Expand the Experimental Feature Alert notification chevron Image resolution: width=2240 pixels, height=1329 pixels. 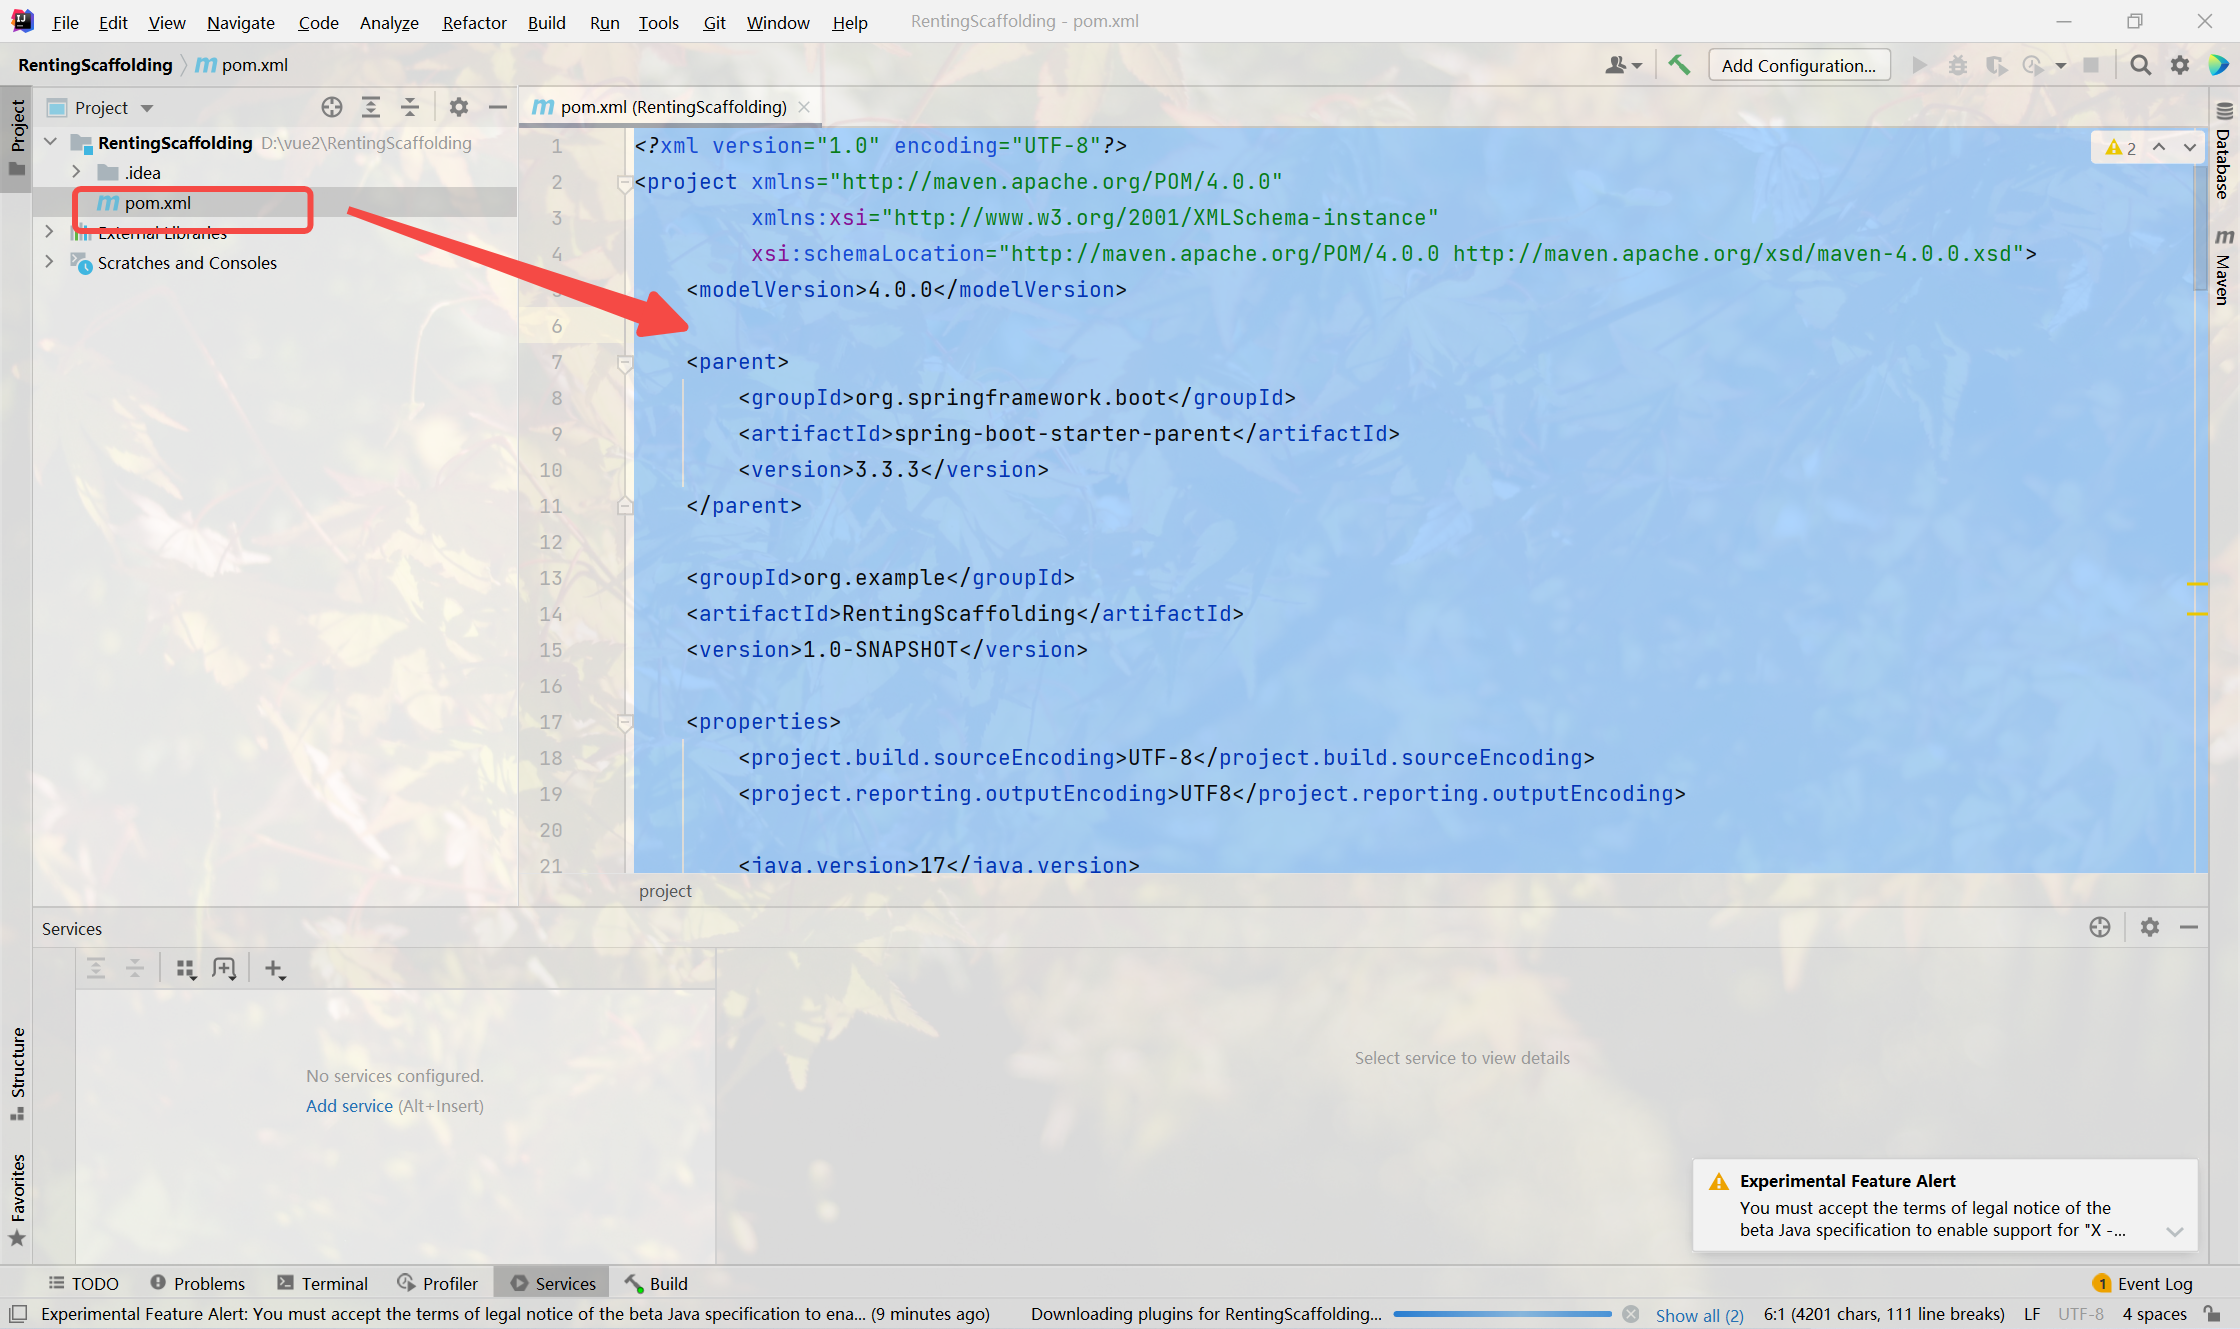pyautogui.click(x=2174, y=1231)
